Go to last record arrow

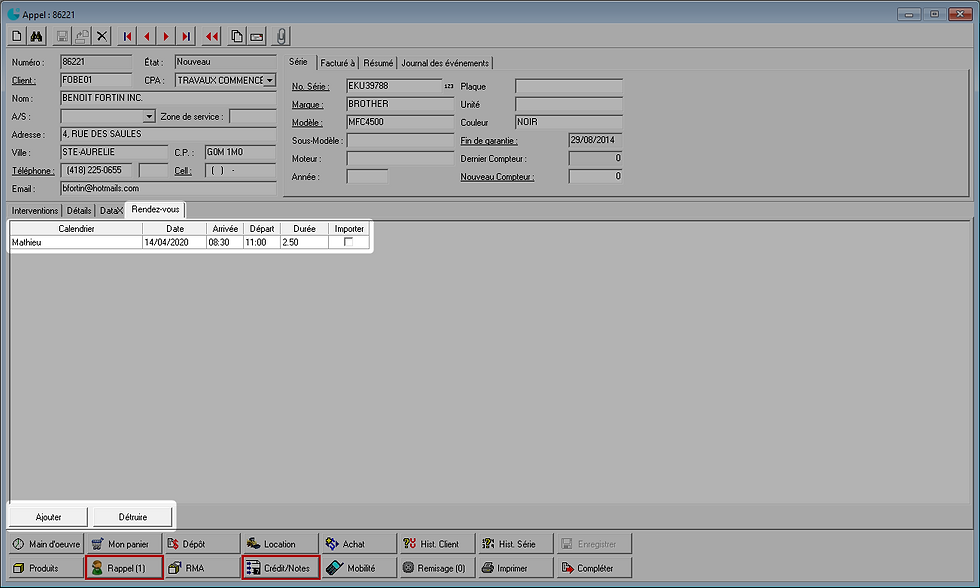[186, 36]
